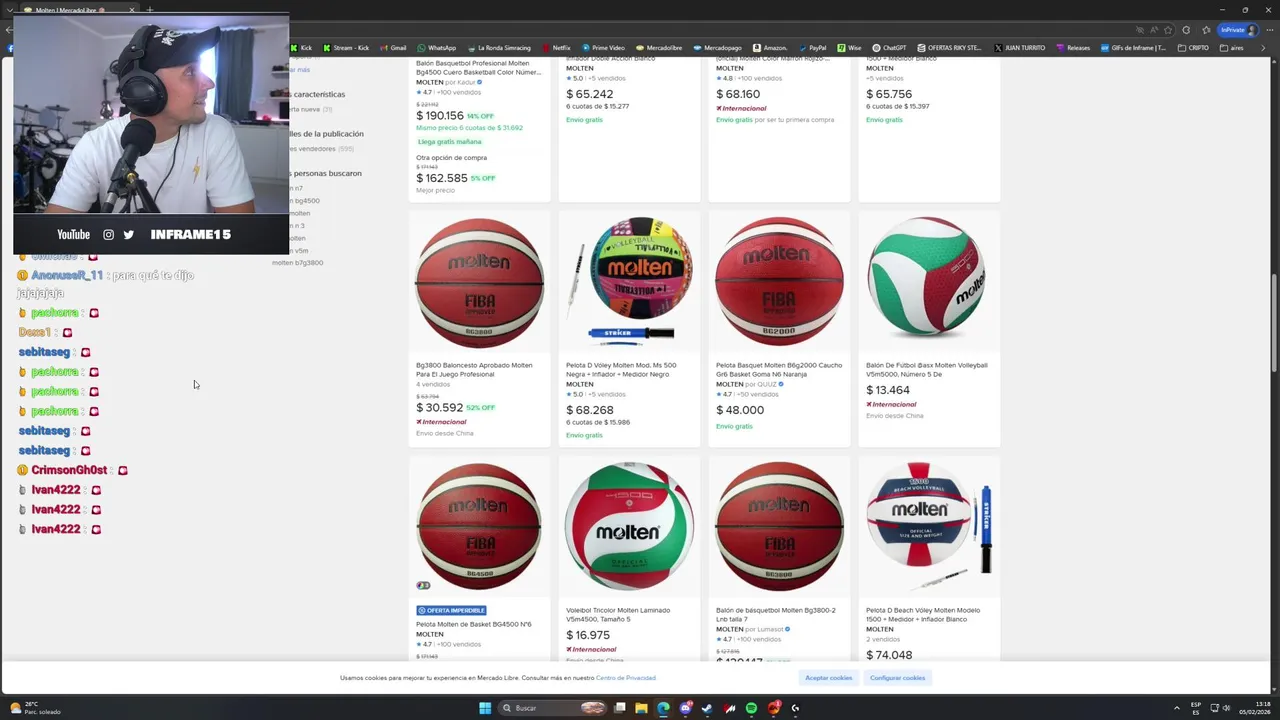Open the Balón de básquetbol Molten Bg3800-2 listing

(x=775, y=615)
